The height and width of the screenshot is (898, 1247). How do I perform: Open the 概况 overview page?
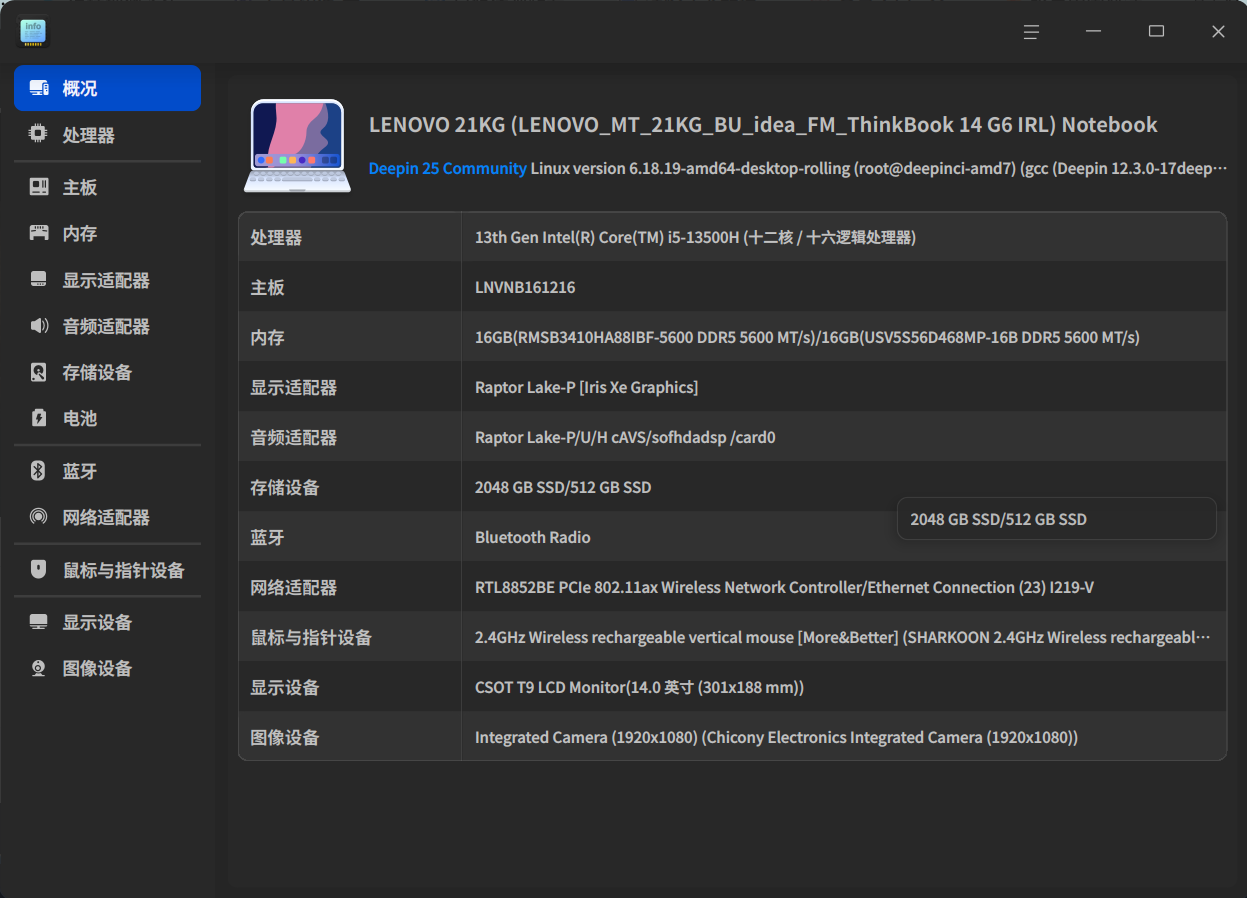point(107,88)
